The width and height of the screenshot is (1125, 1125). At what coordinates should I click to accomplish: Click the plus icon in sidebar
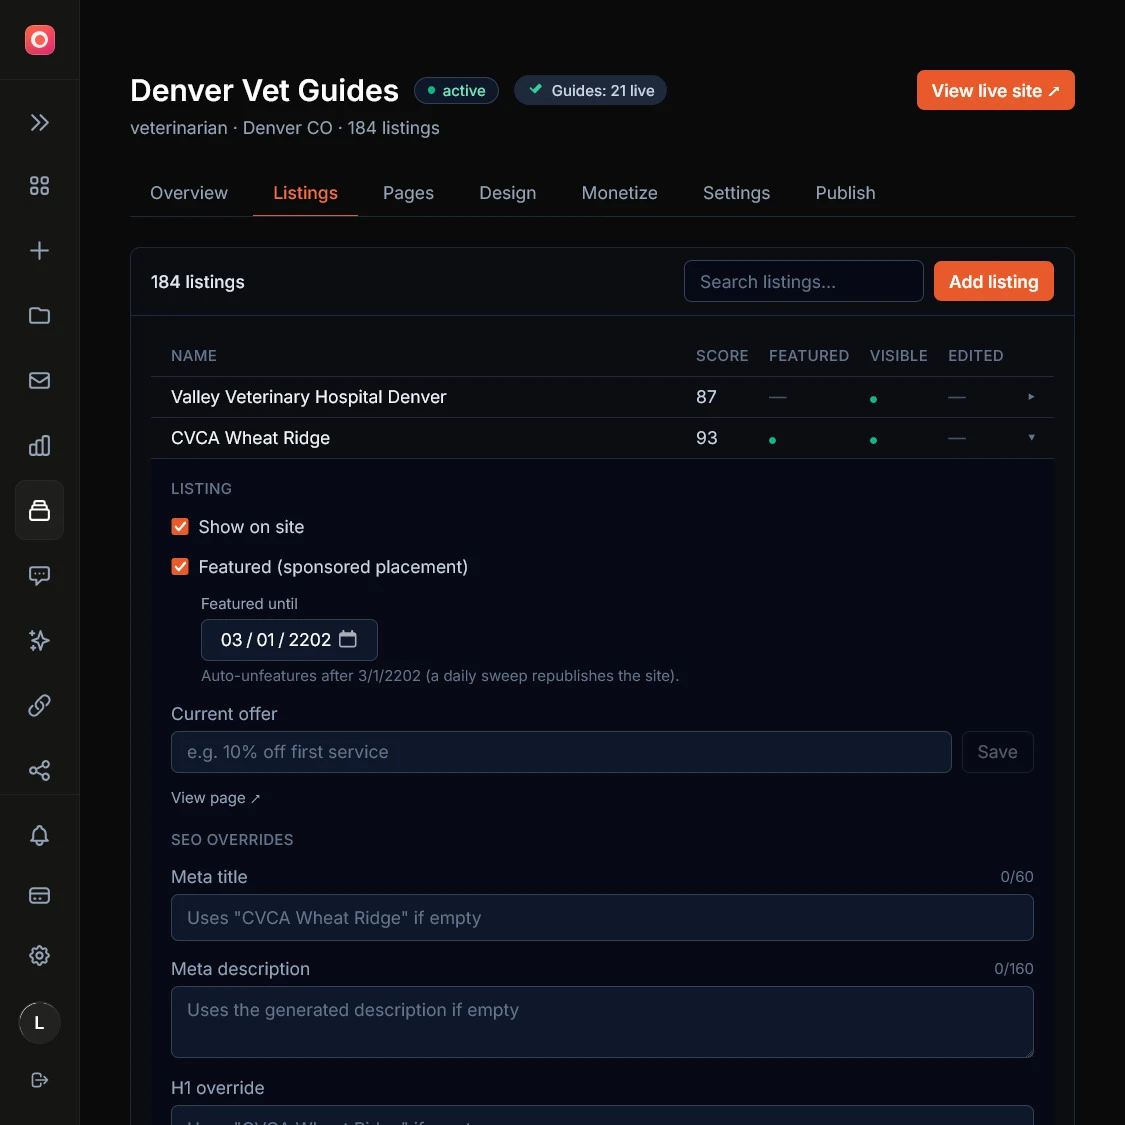(39, 250)
